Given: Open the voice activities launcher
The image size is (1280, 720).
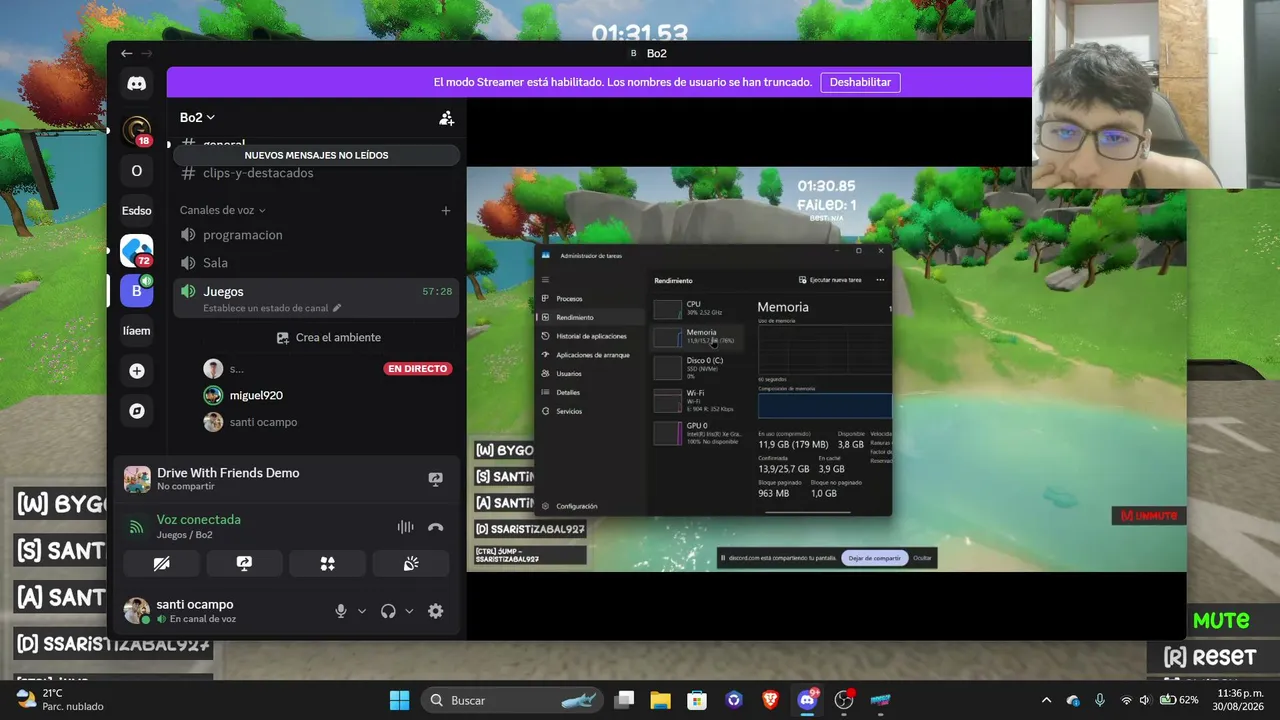Looking at the screenshot, I should click(x=327, y=564).
